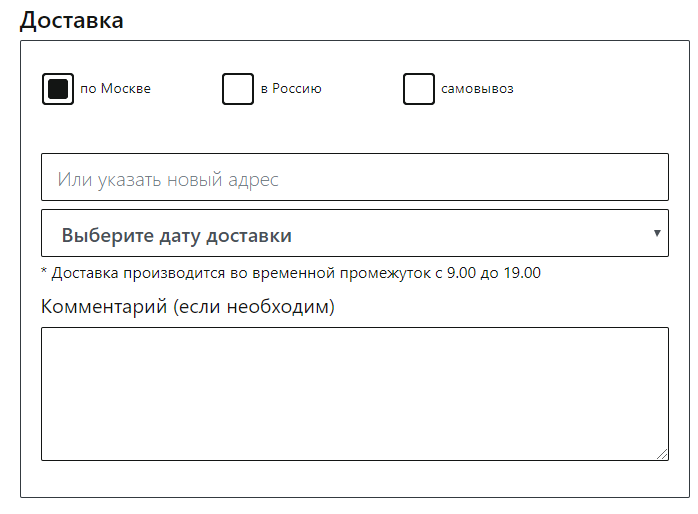Click the 'самовывоз' text label
The width and height of the screenshot is (698, 514).
tap(477, 89)
